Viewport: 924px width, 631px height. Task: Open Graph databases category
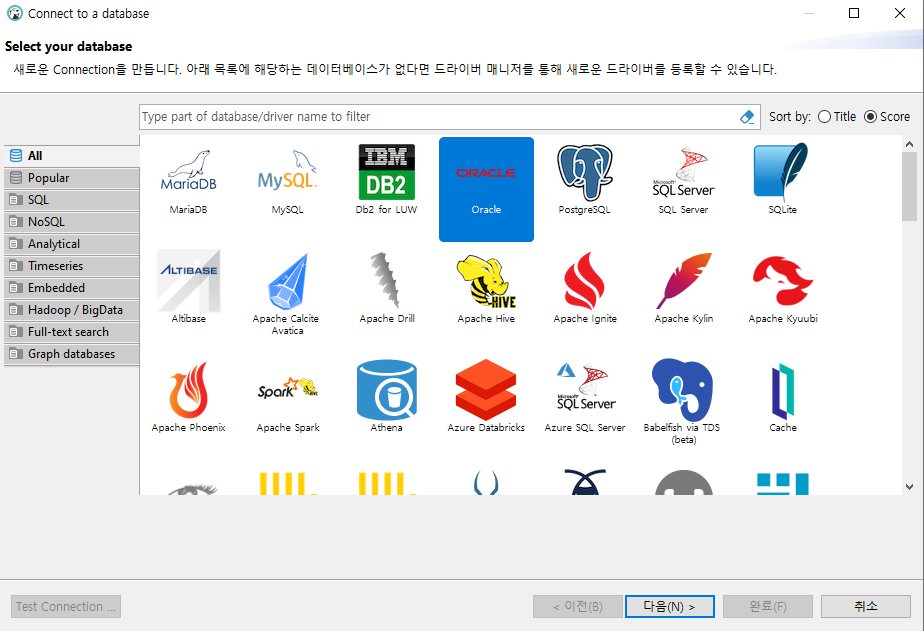pyautogui.click(x=72, y=354)
